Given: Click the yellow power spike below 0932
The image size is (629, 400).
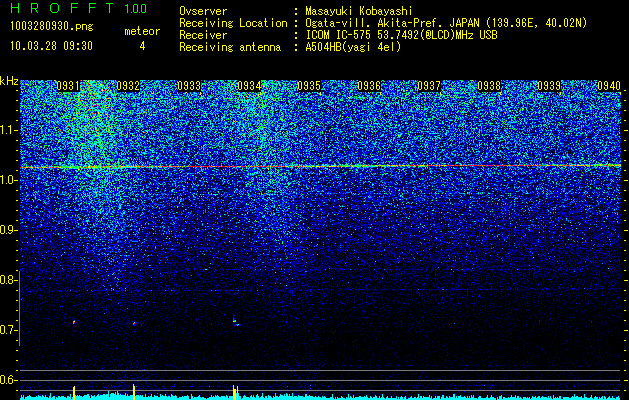Looking at the screenshot, I should [134, 392].
